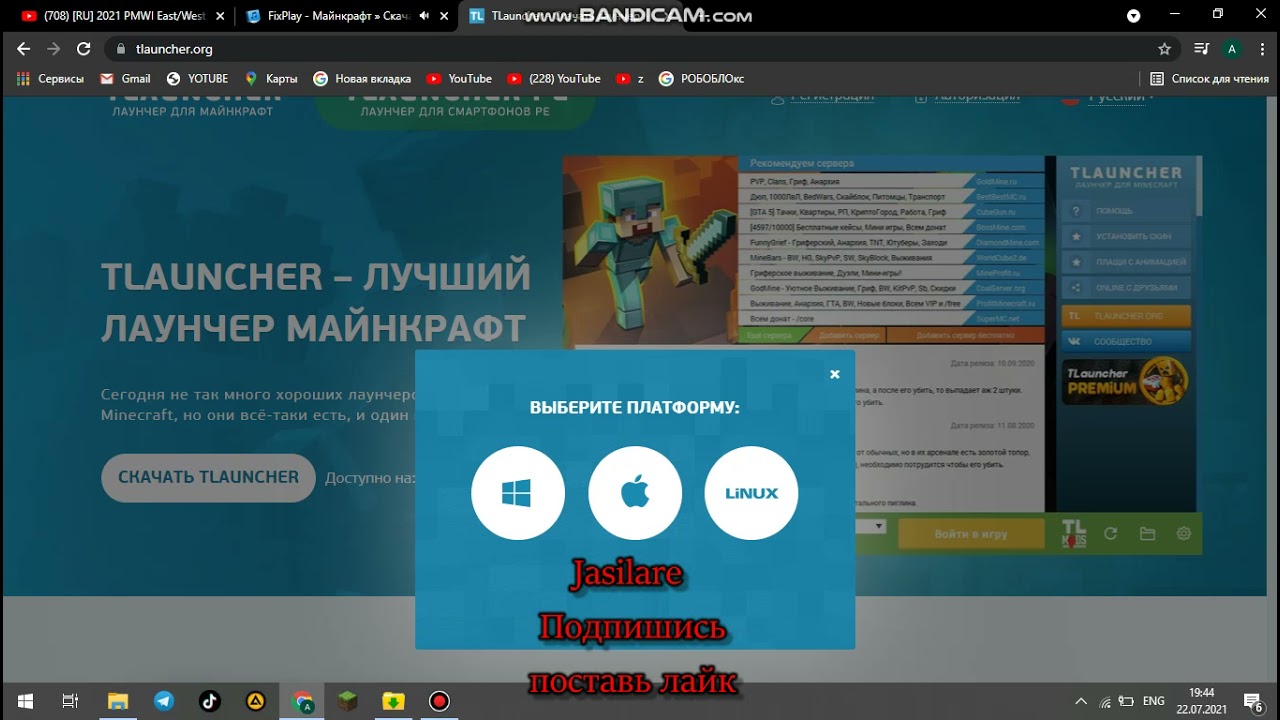Open Minecraft grass block taskbar icon

coord(347,701)
